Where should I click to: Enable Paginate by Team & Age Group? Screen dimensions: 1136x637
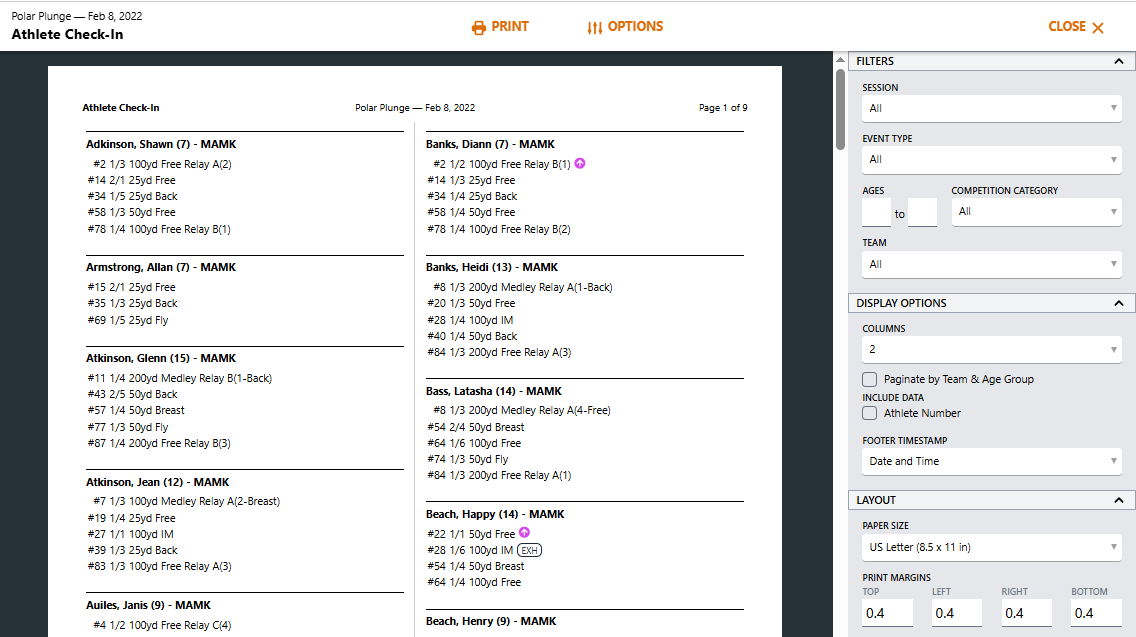870,380
